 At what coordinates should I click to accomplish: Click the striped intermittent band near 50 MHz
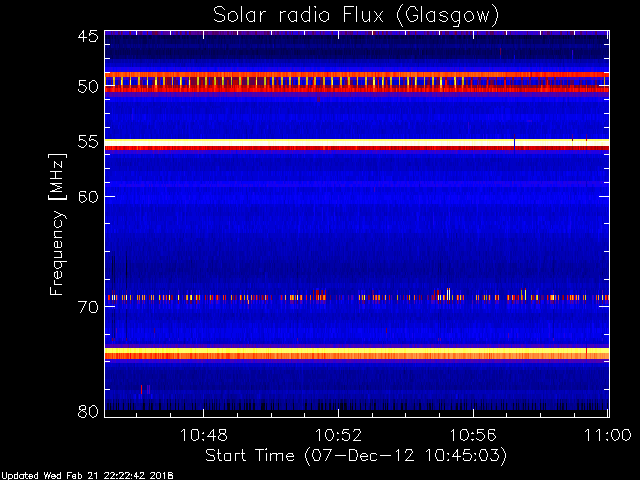pos(357,81)
